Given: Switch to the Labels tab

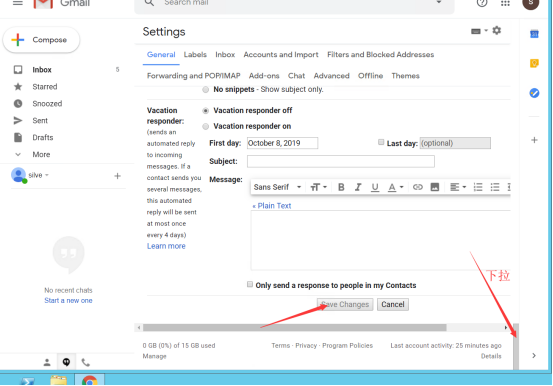Looking at the screenshot, I should (195, 54).
